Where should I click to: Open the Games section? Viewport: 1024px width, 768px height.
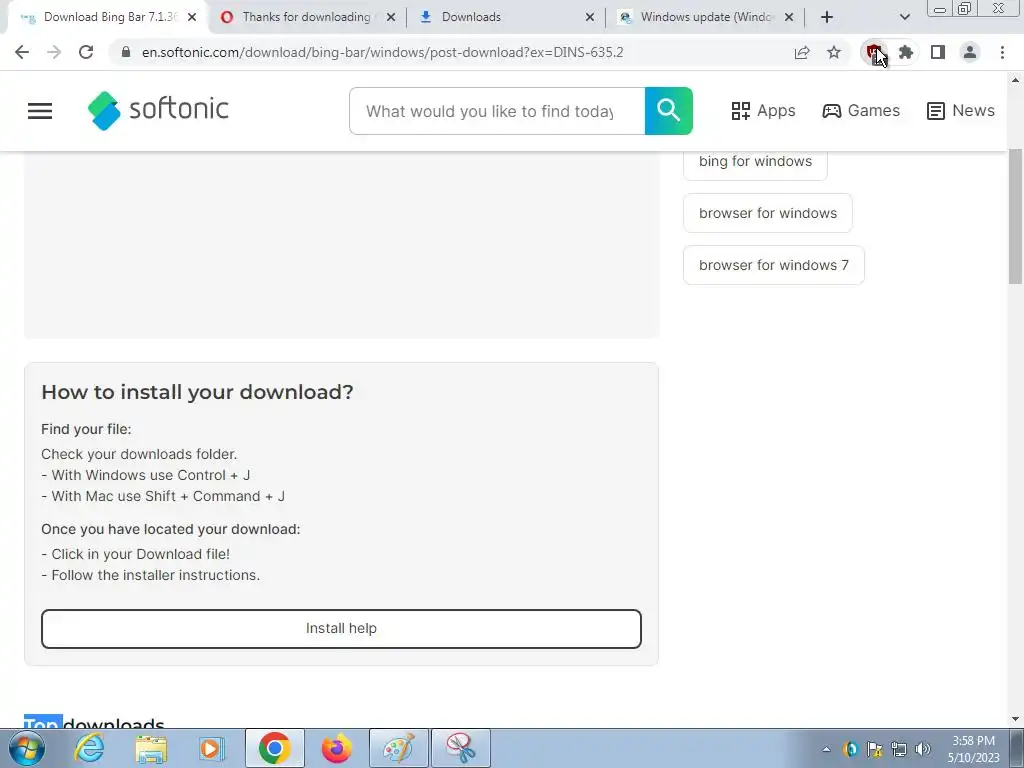coord(861,111)
